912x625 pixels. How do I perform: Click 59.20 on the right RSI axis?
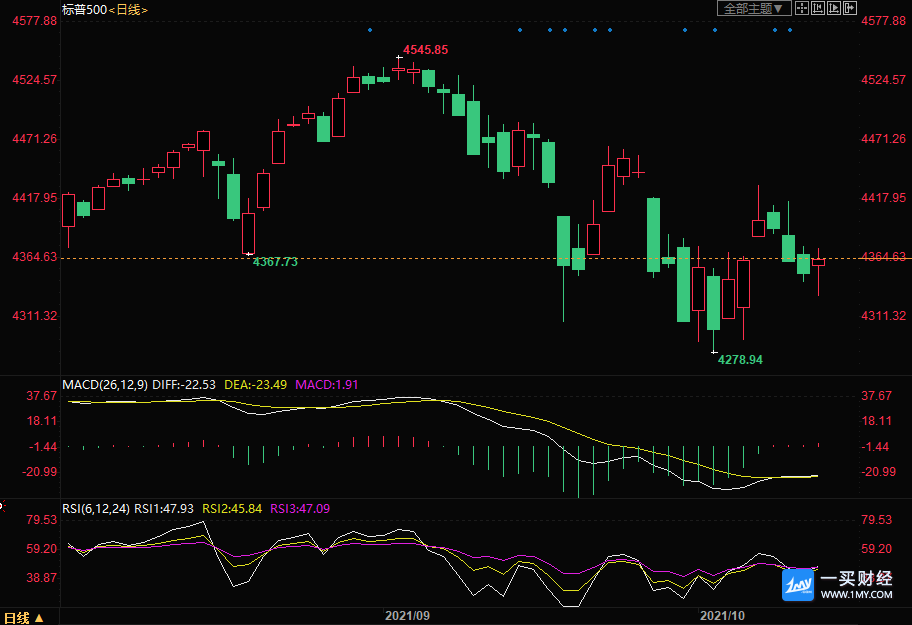point(877,549)
